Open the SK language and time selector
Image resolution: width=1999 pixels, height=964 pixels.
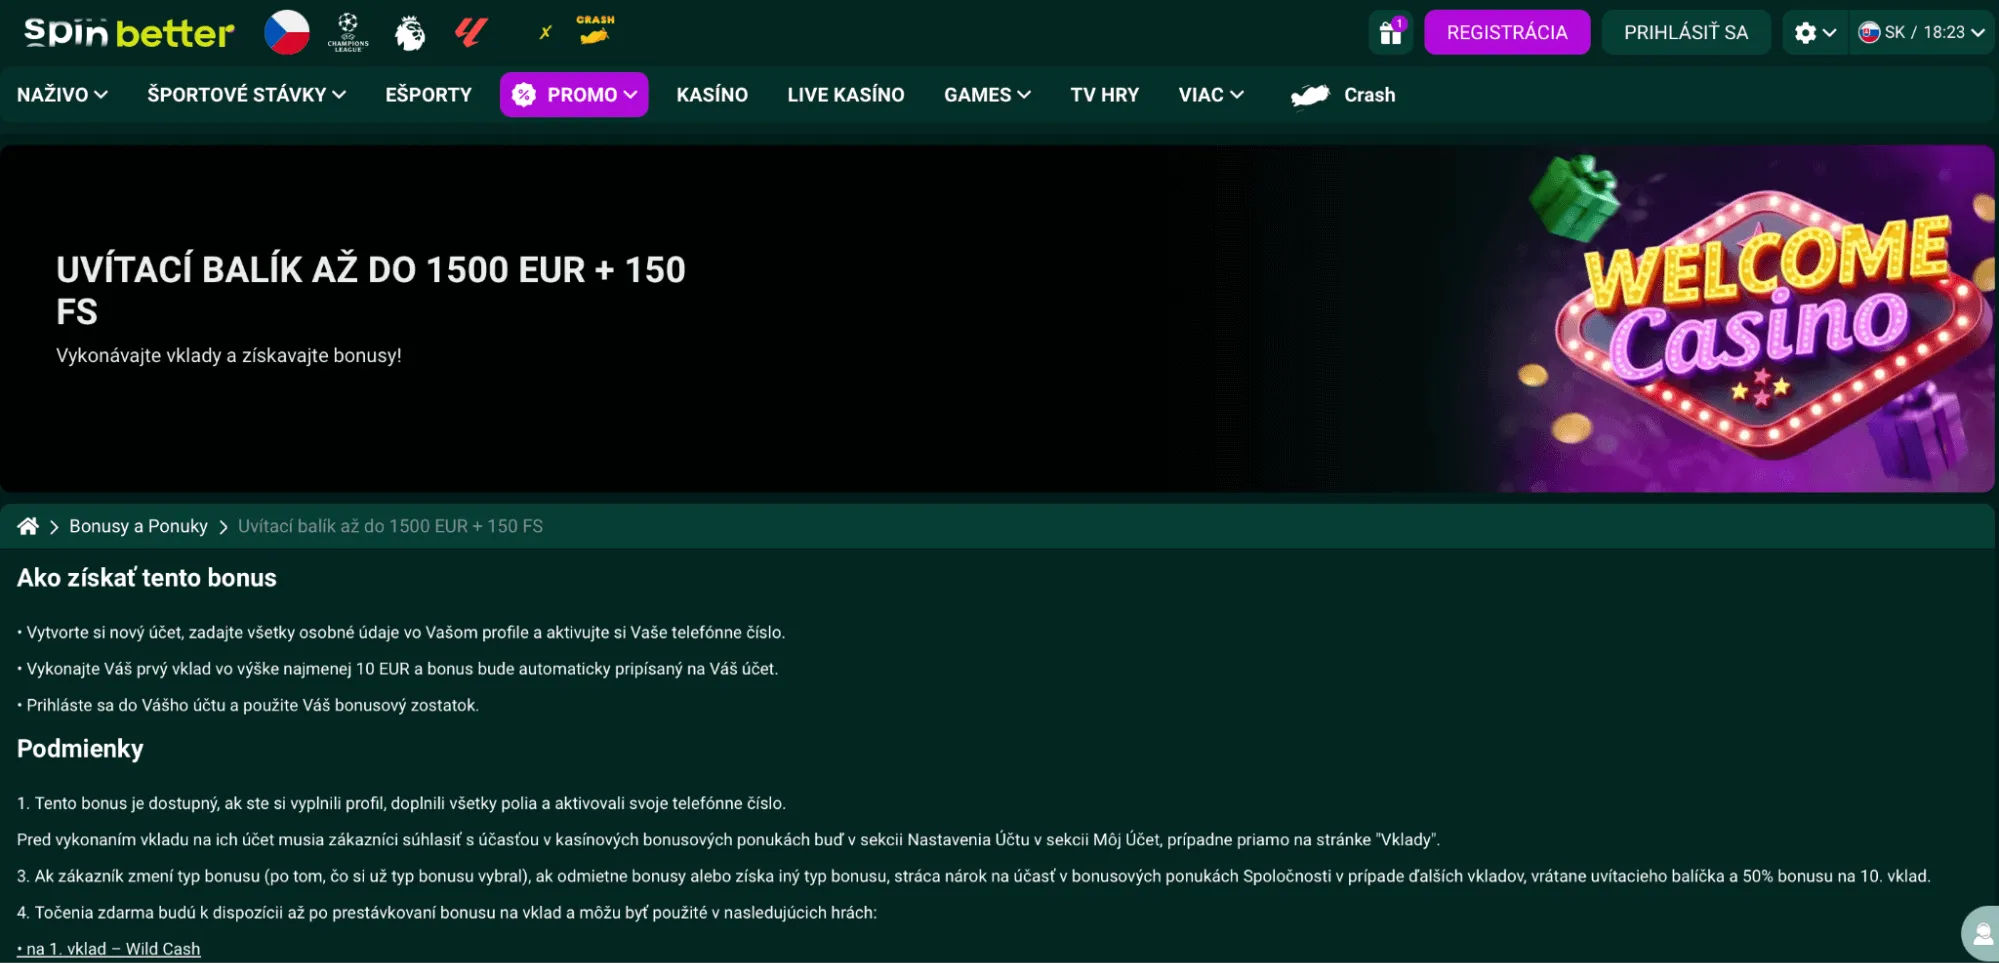1921,33
